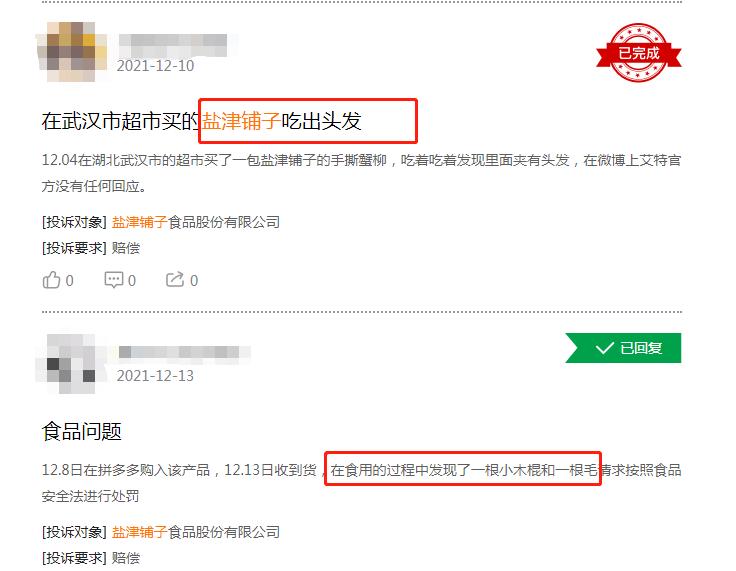This screenshot has height=571, width=736.
Task: Click the thumbs-up like icon
Action: (51, 280)
